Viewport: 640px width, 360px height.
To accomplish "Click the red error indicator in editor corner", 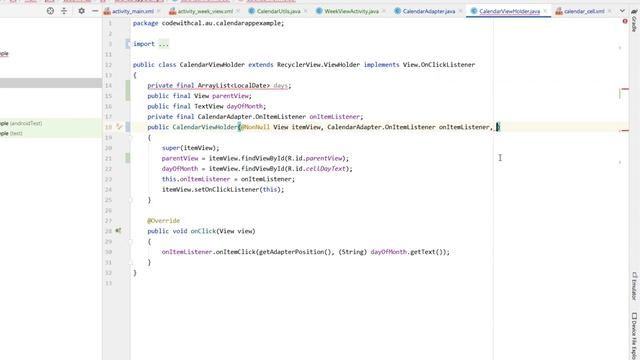I will click(x=624, y=21).
